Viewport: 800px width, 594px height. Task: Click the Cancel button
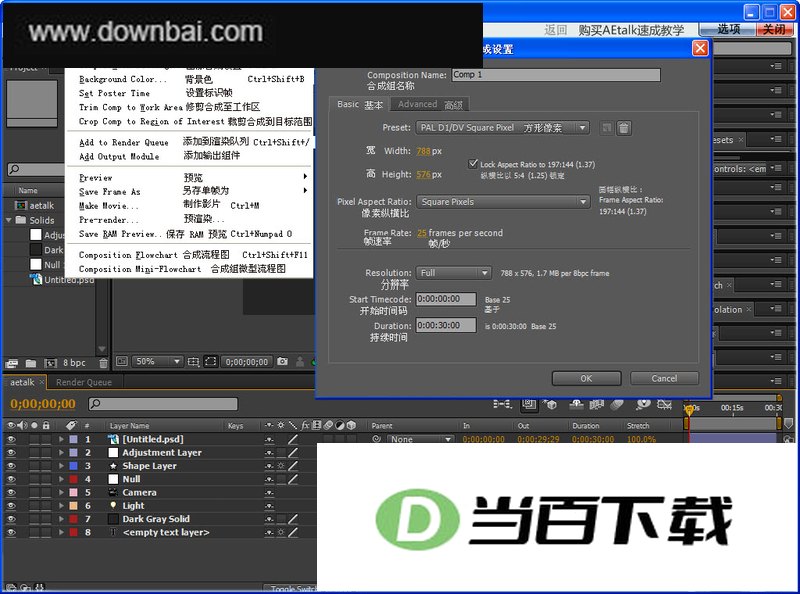point(664,379)
